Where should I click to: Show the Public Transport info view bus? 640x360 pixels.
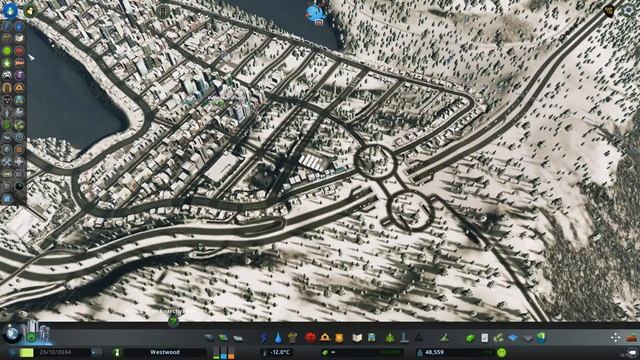[x=19, y=100]
